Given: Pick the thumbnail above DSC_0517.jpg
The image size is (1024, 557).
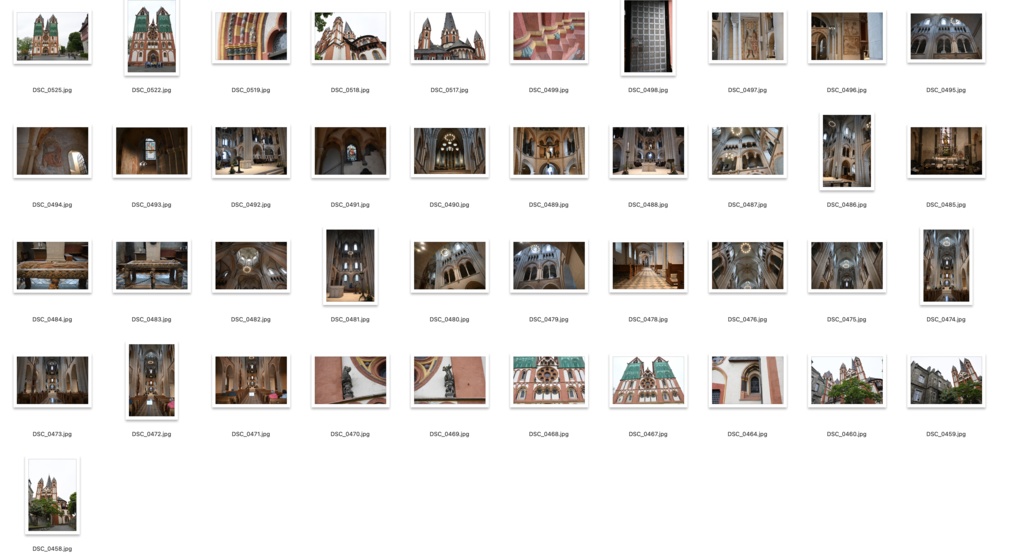Looking at the screenshot, I should pos(449,37).
